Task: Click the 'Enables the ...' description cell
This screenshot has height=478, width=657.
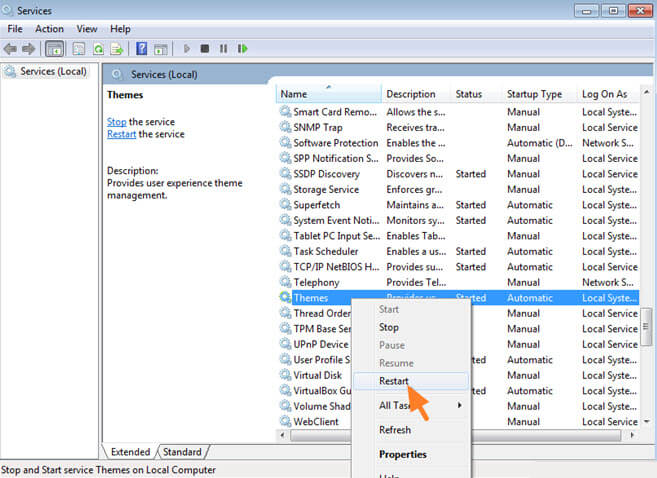Action: (416, 142)
